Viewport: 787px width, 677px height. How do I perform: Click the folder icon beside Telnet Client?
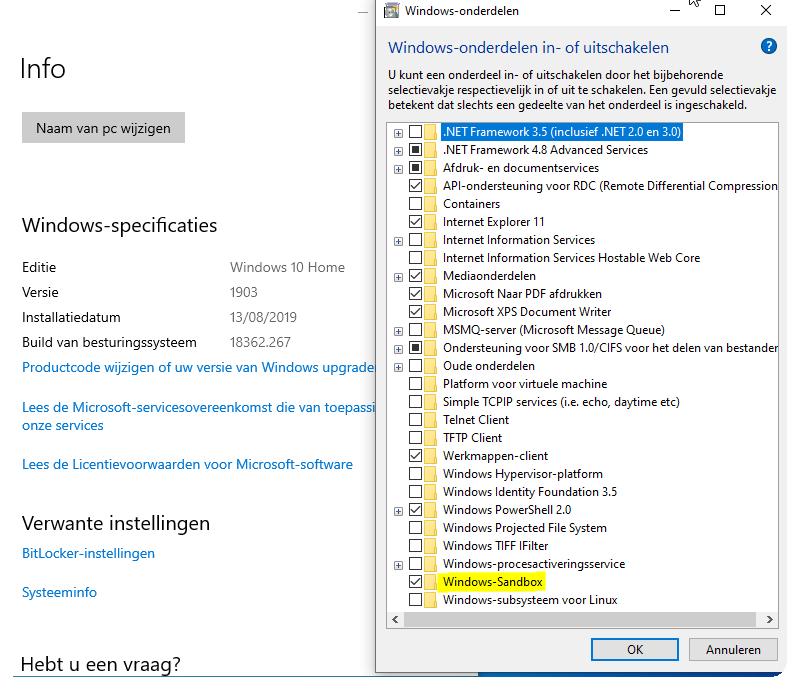(x=431, y=420)
